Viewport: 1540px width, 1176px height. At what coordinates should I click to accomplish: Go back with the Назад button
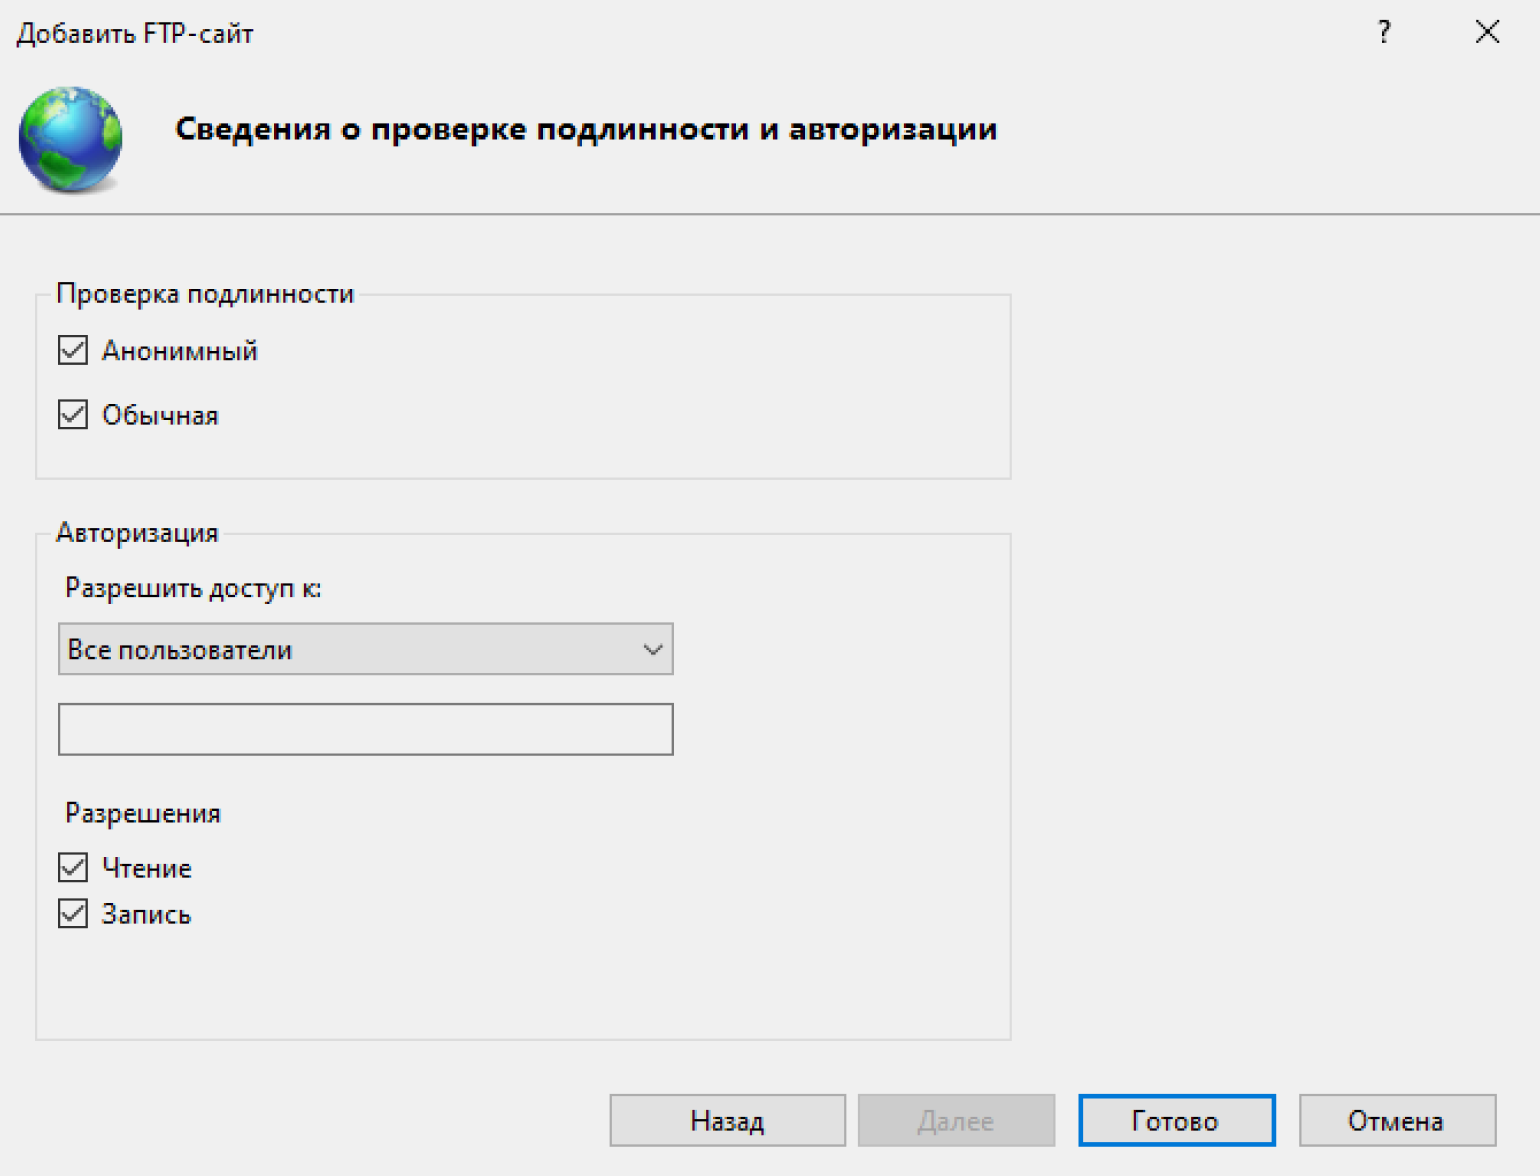click(727, 1121)
